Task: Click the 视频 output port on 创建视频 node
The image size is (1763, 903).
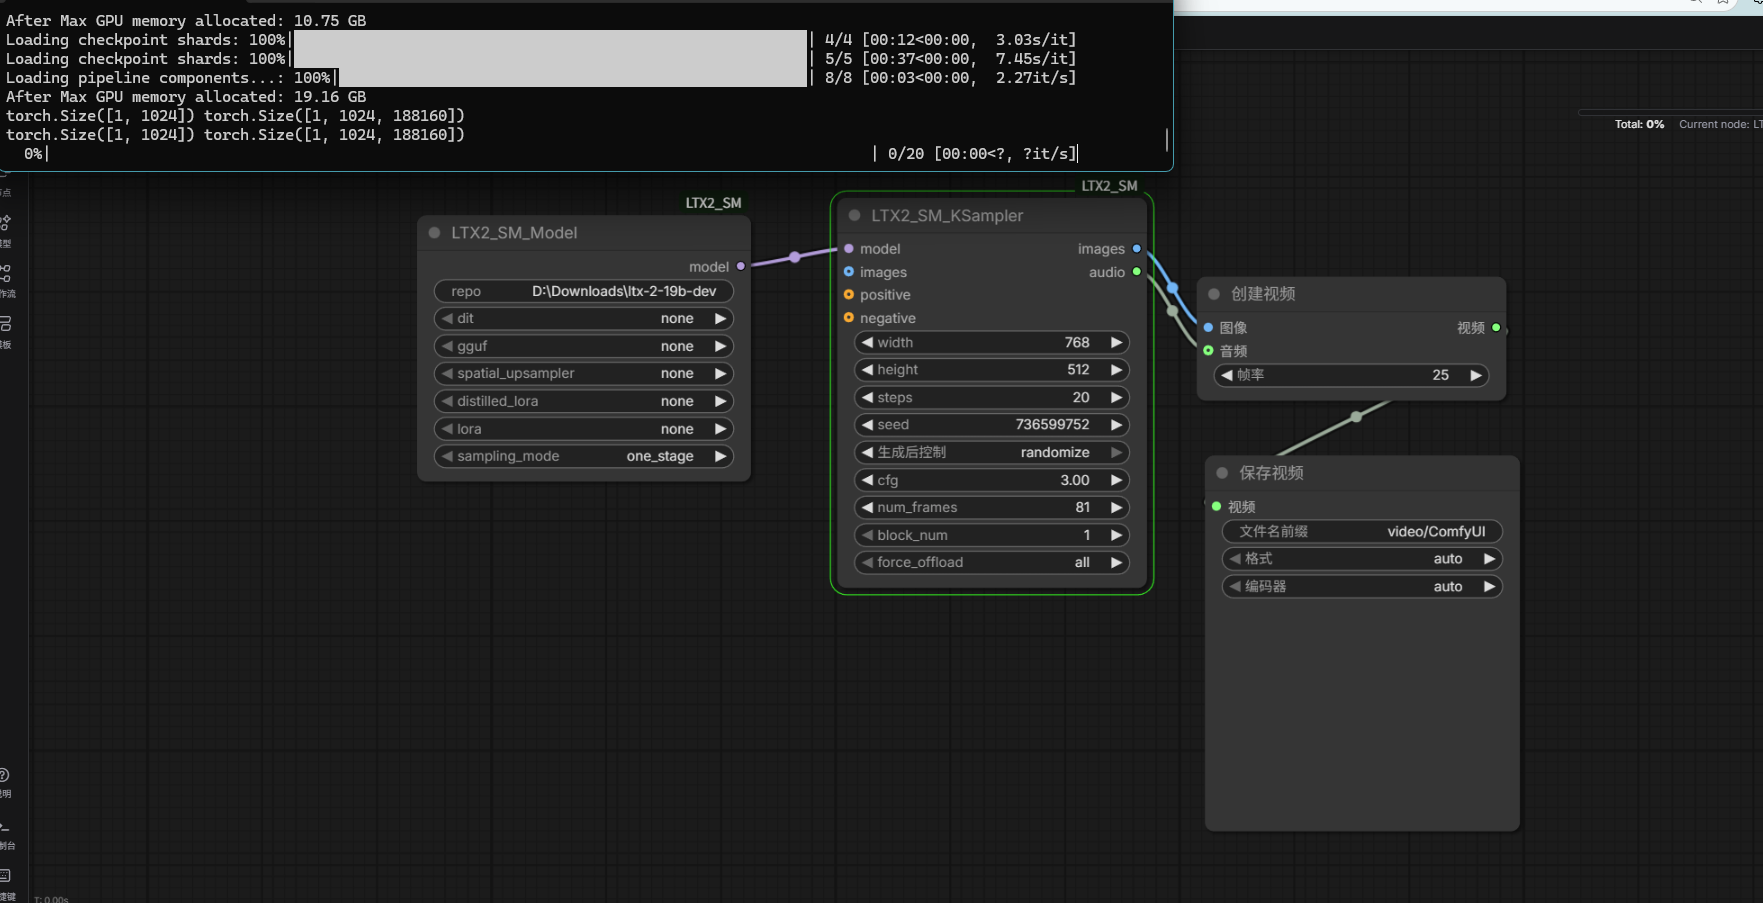Action: [x=1496, y=328]
